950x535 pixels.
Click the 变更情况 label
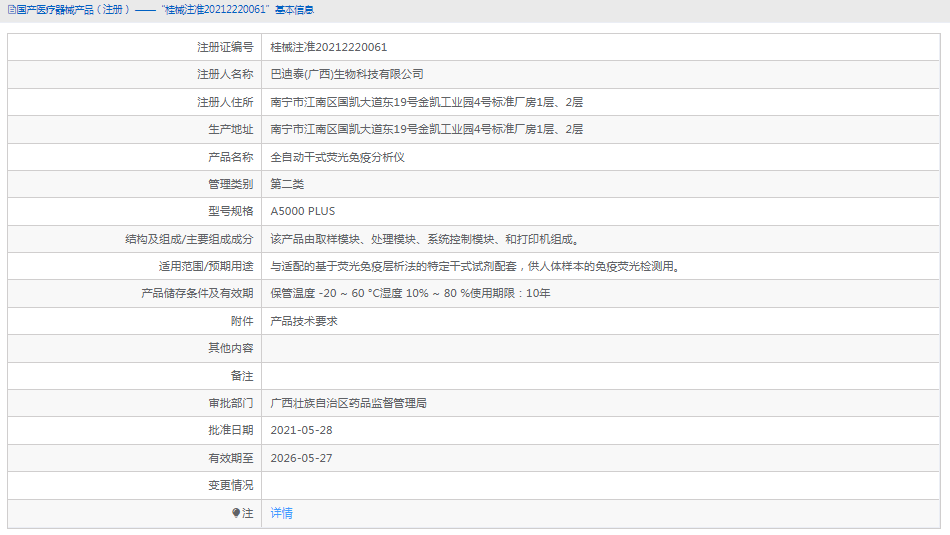point(231,485)
